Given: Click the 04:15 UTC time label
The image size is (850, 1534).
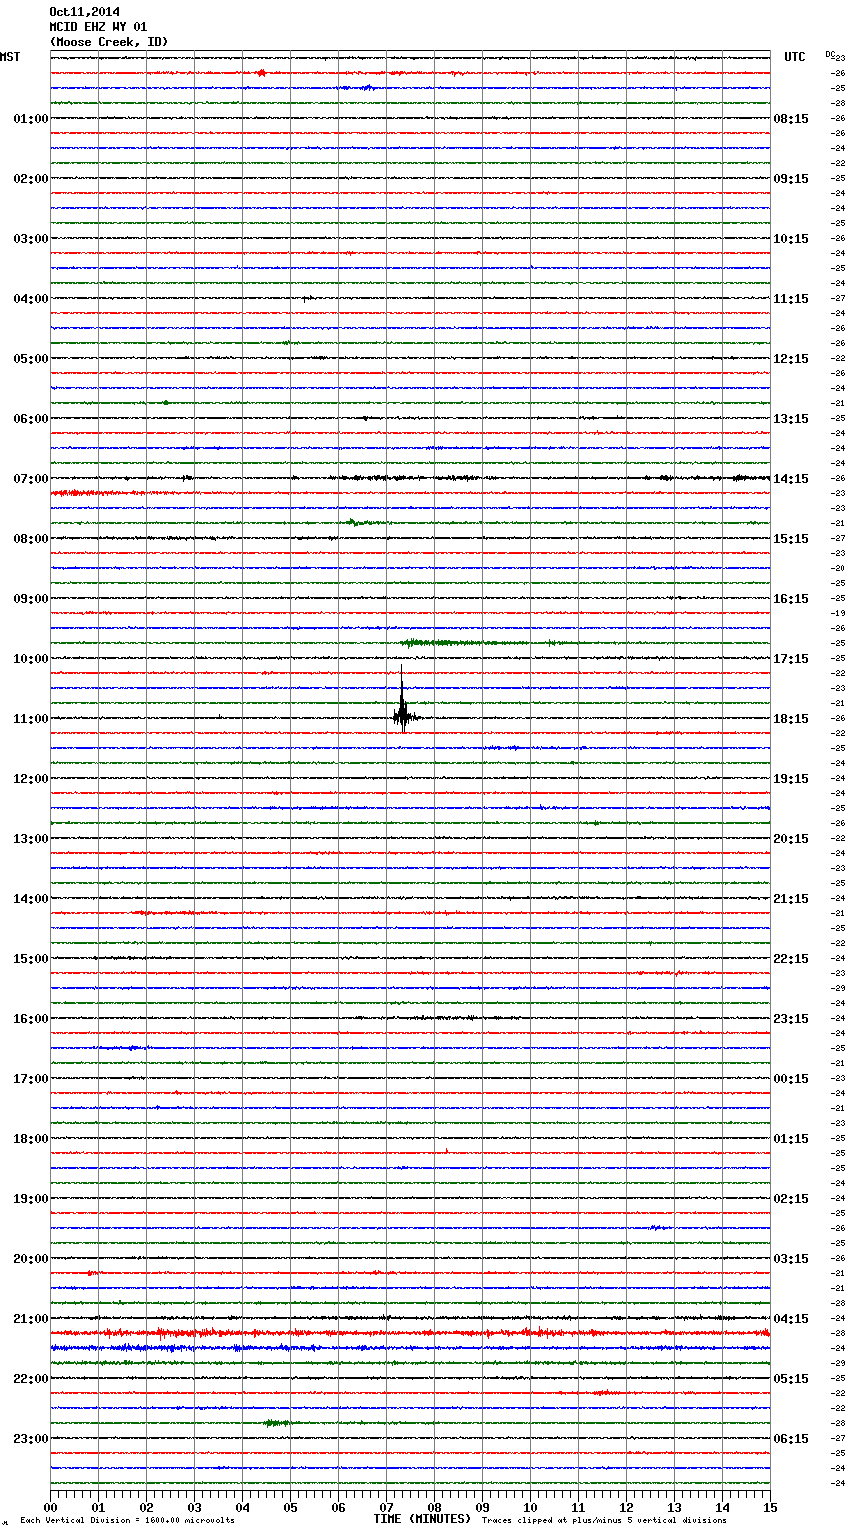Looking at the screenshot, I should point(791,1319).
